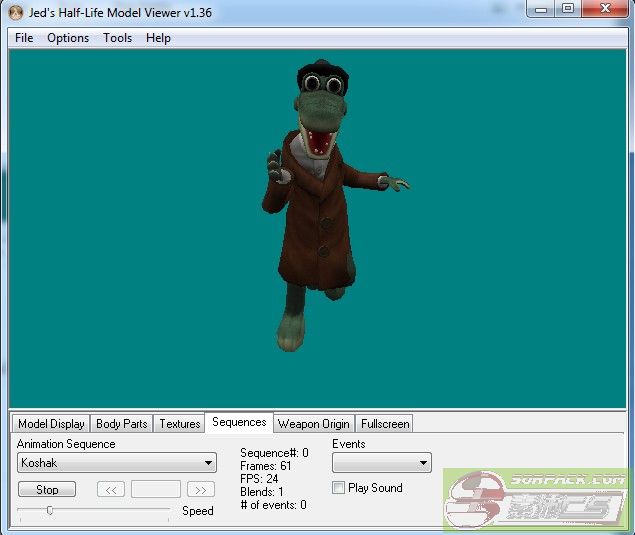This screenshot has height=535, width=635.
Task: Open the Help menu
Action: pyautogui.click(x=158, y=38)
